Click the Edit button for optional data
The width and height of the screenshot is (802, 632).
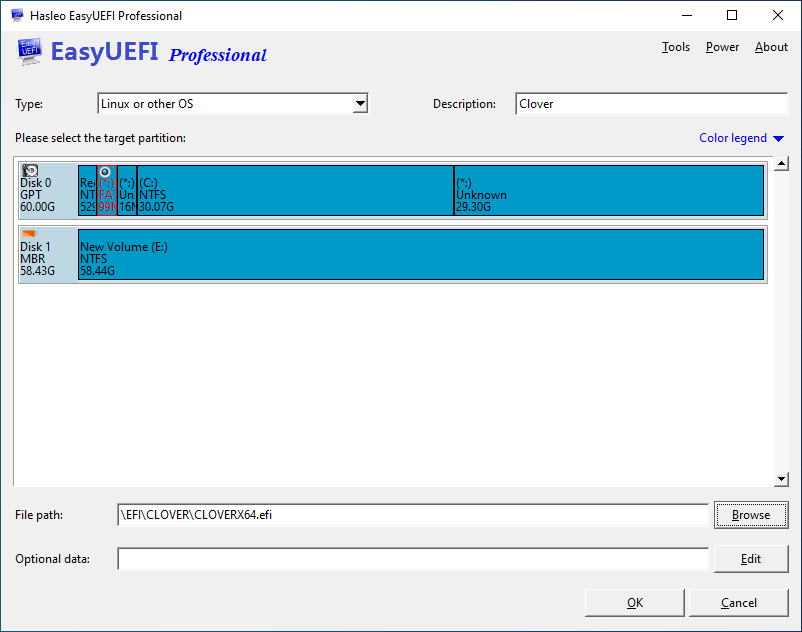pyautogui.click(x=751, y=559)
